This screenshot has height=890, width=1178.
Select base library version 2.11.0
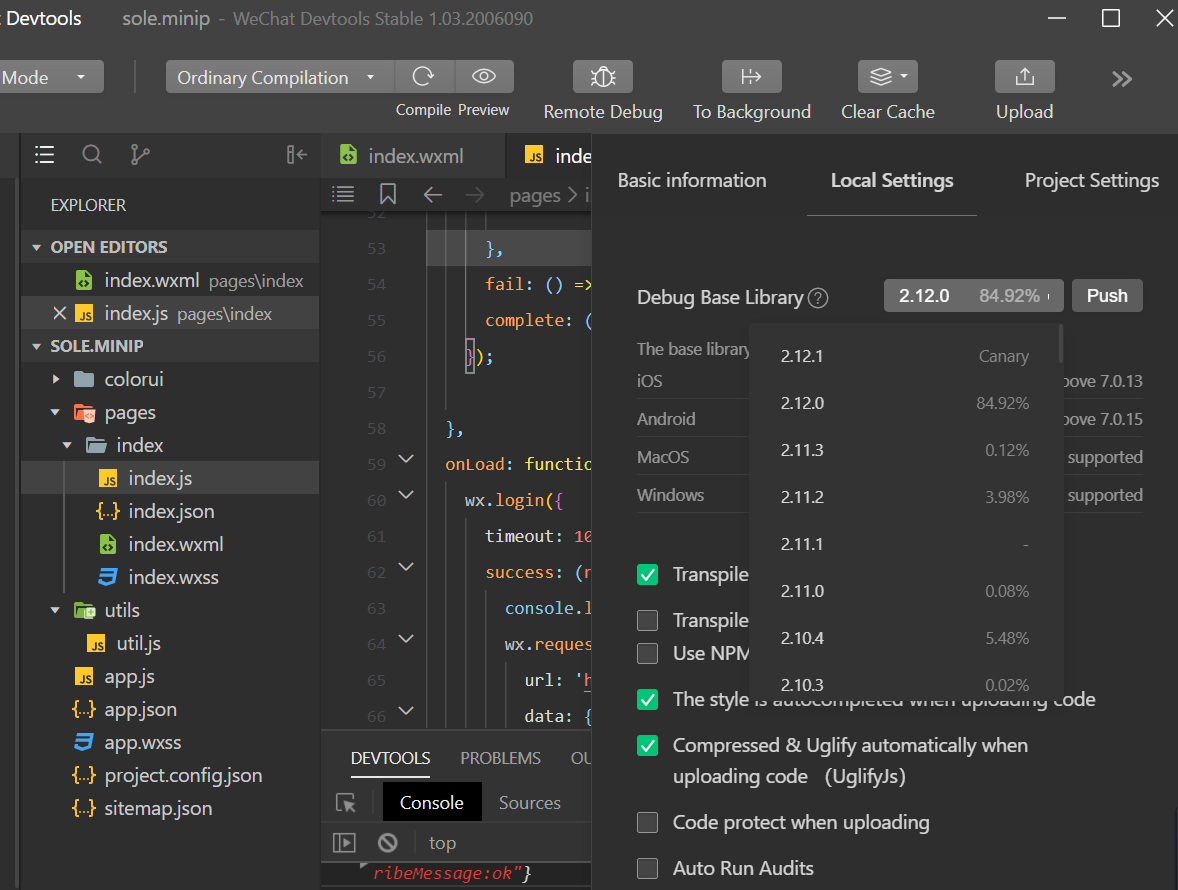click(x=905, y=591)
